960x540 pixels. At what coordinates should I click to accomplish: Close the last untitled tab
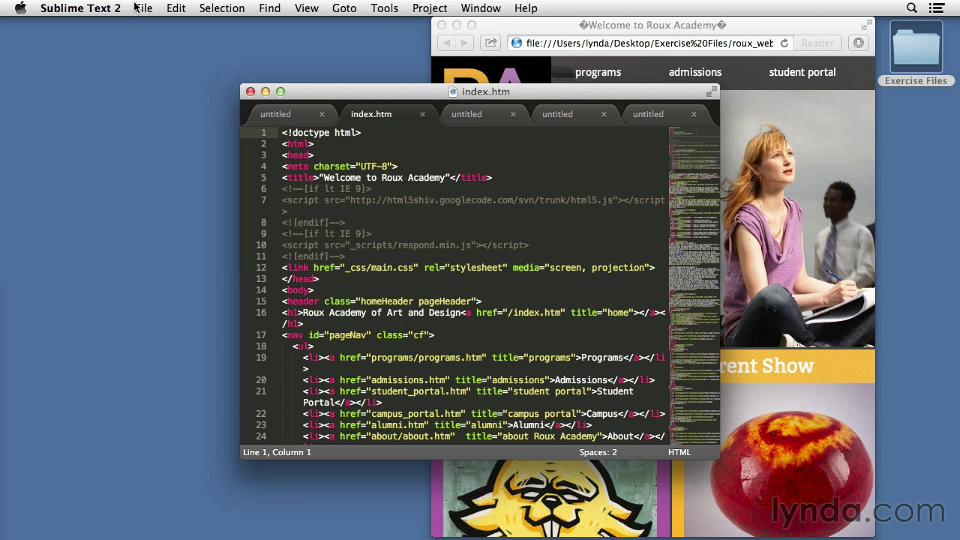694,114
